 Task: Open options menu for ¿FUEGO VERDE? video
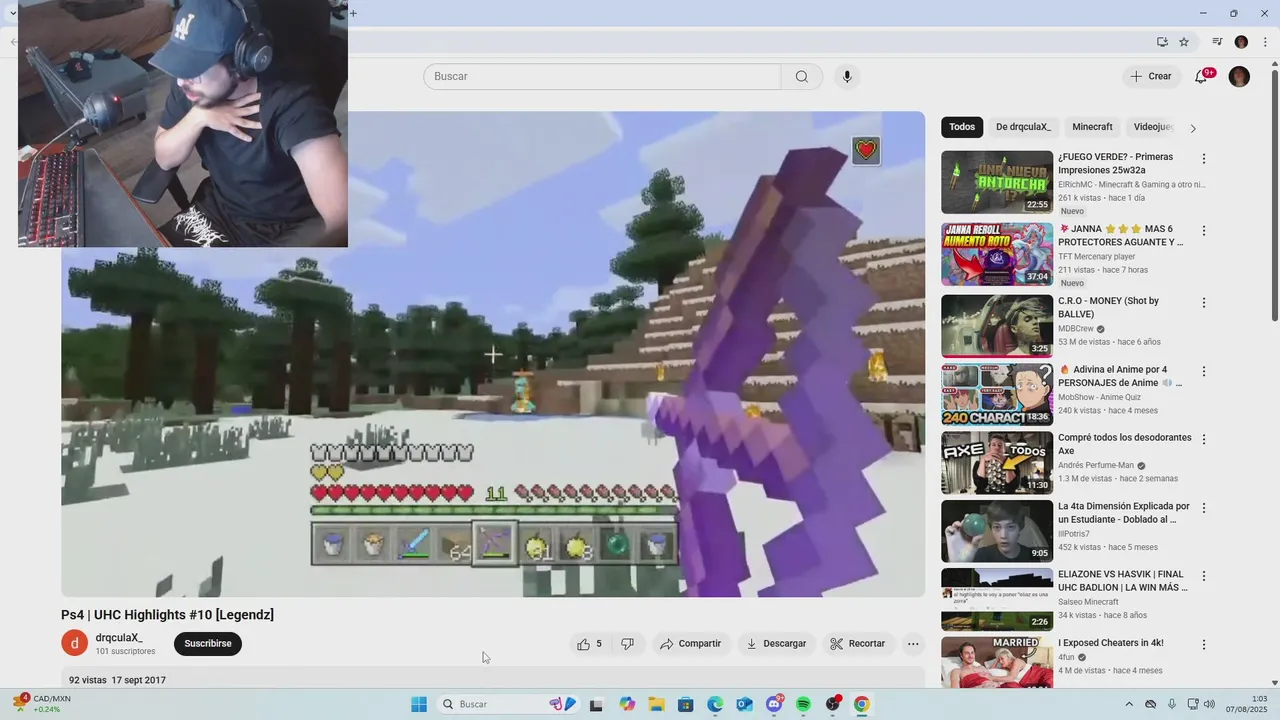coord(1204,159)
